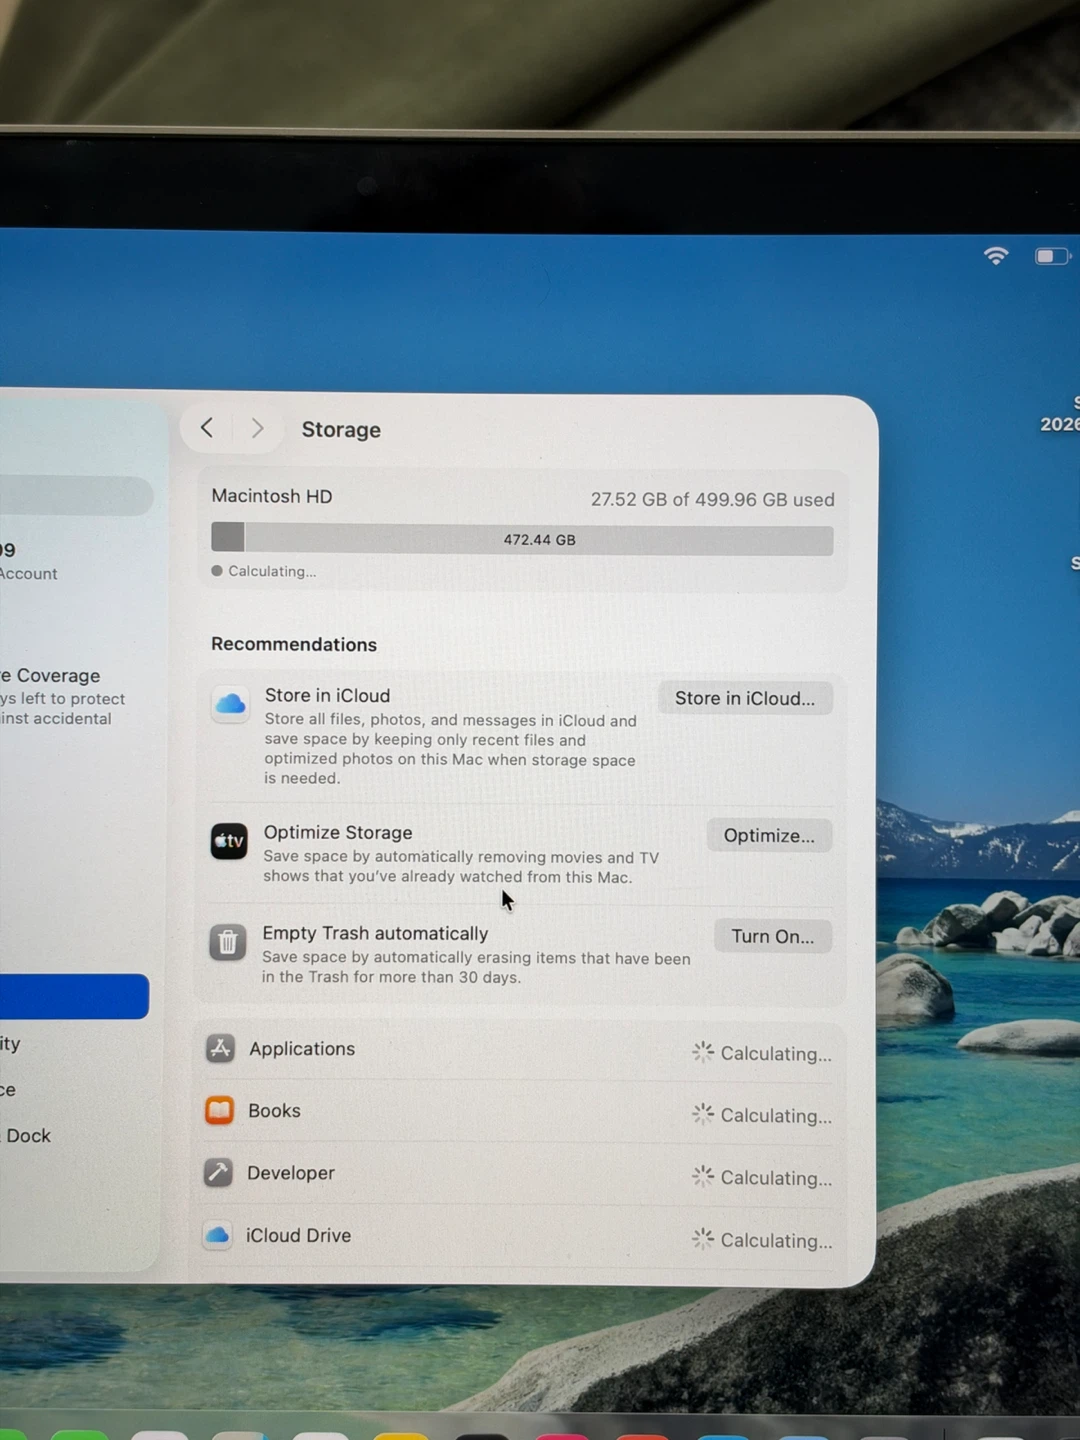Click the Apple TV icon
This screenshot has height=1440, width=1080.
click(x=229, y=841)
